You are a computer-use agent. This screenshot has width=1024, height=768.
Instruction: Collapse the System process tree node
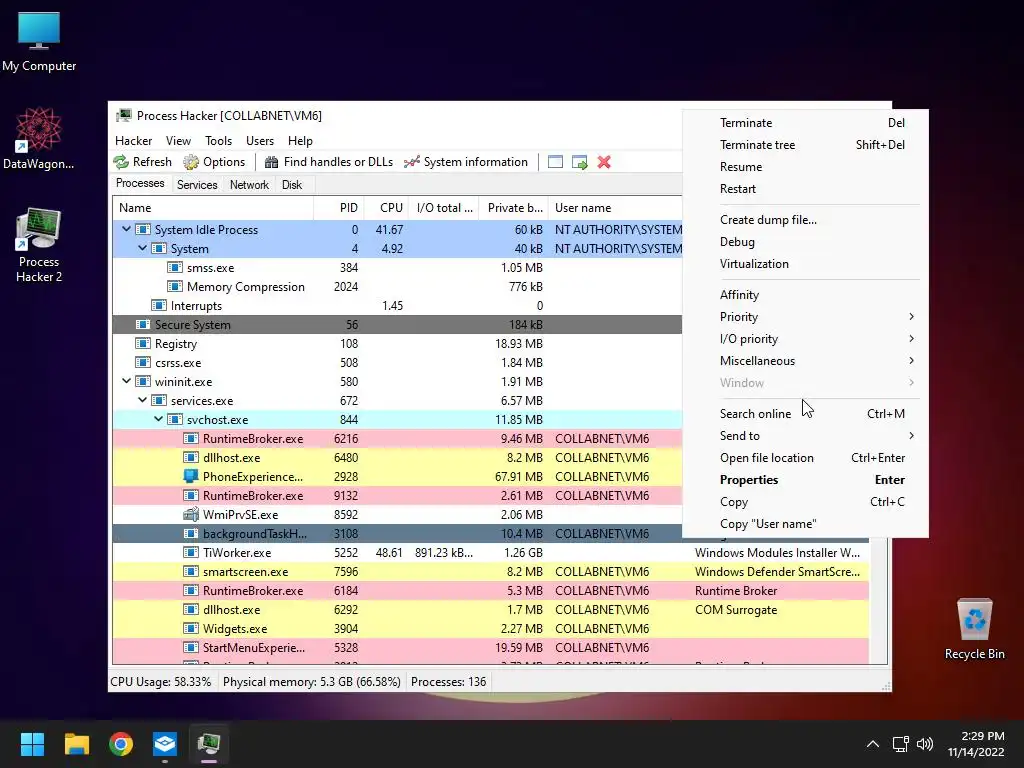point(142,249)
